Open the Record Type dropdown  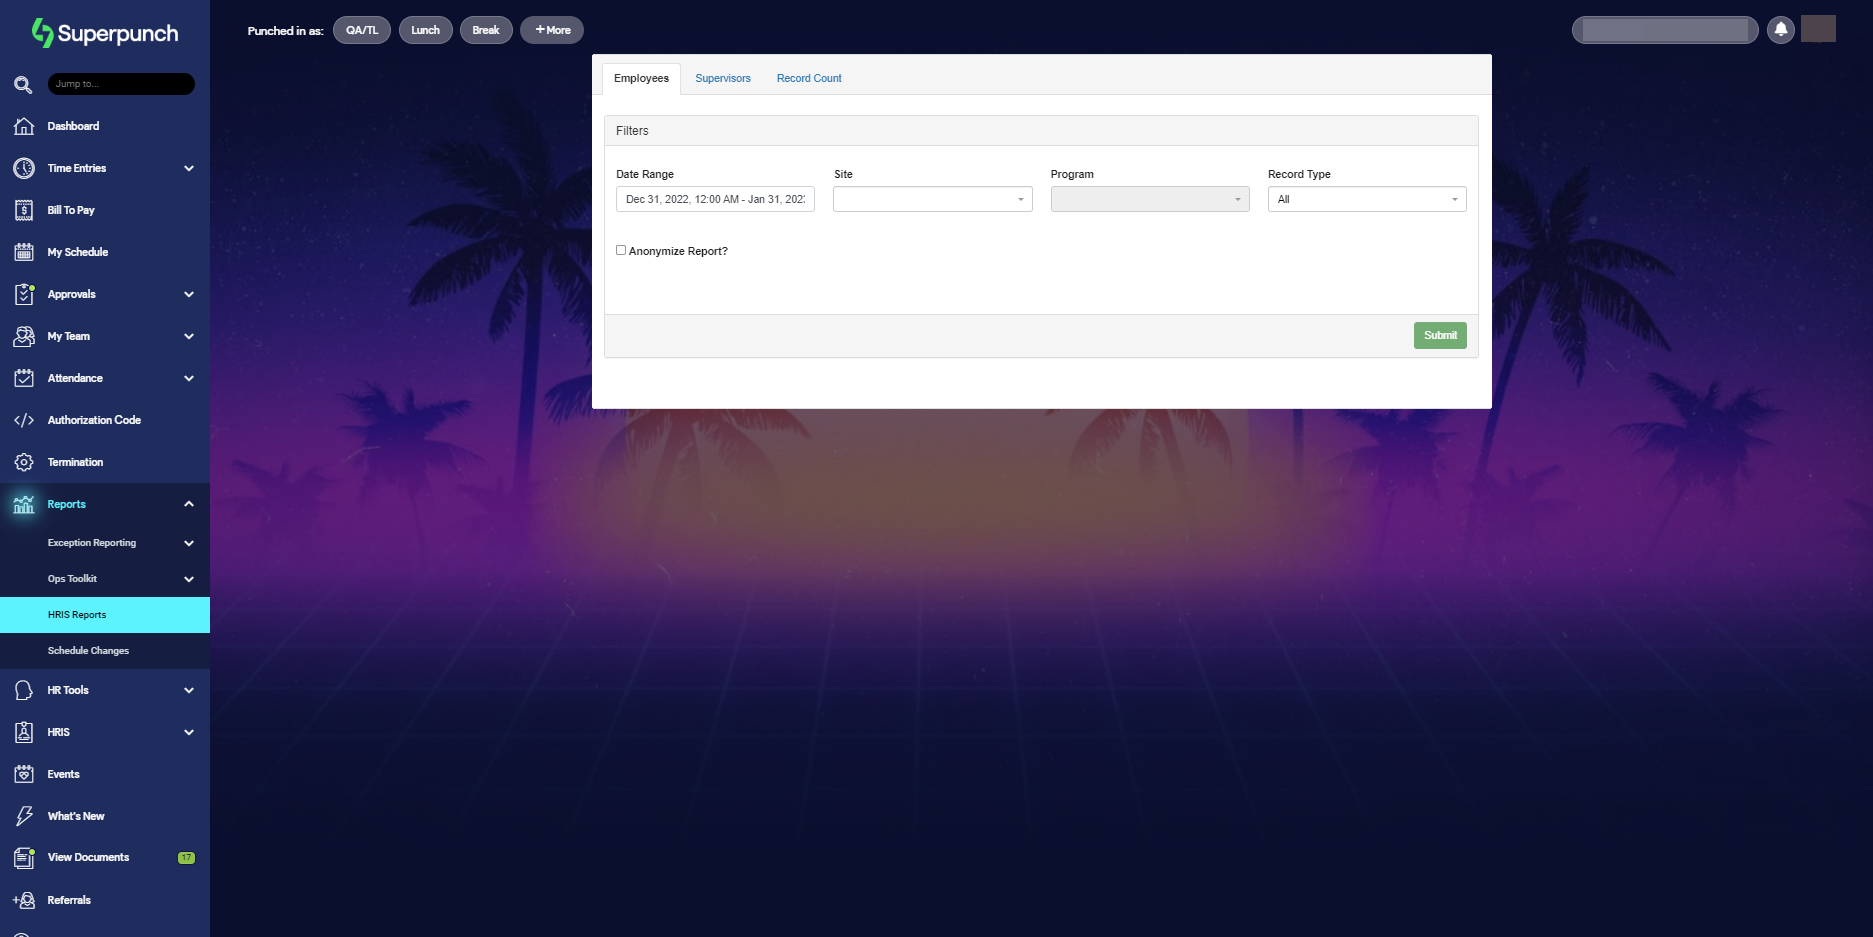tap(1366, 199)
